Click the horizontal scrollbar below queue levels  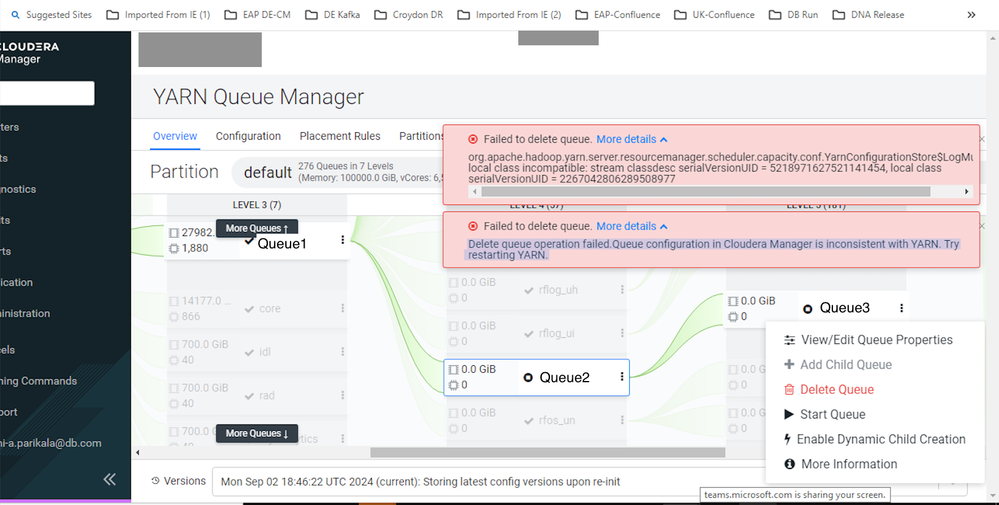[x=548, y=452]
